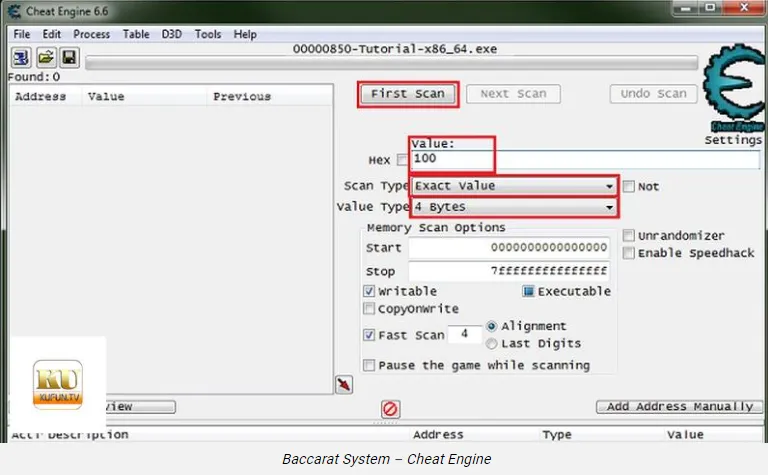Open the Process menu
Screen dimensions: 768x475
click(92, 34)
